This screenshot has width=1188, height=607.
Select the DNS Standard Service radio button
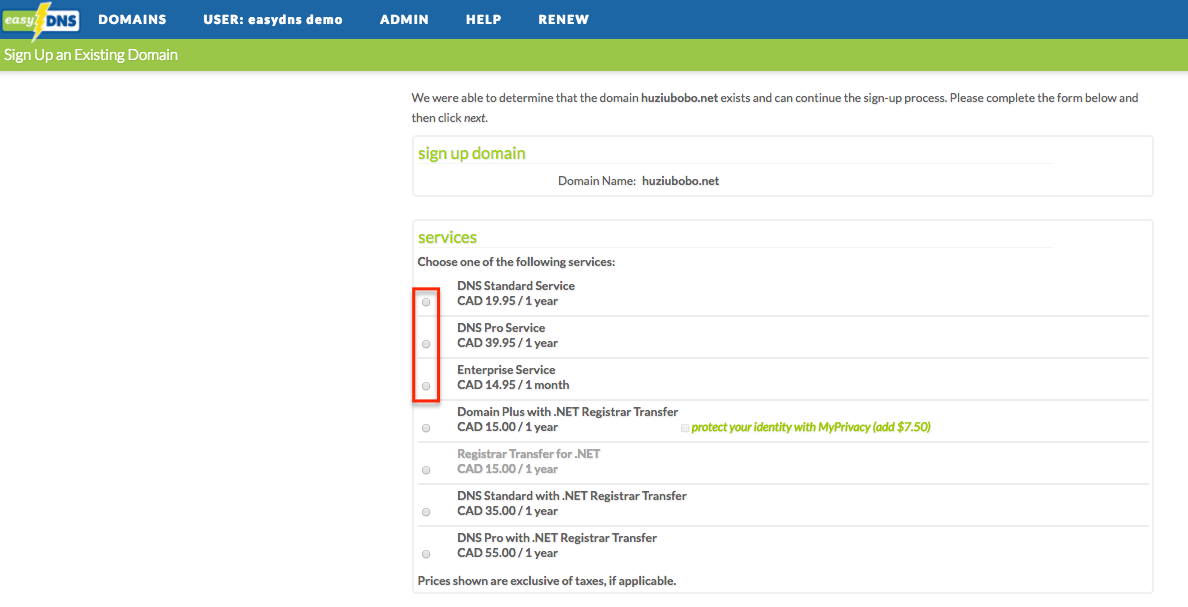tap(427, 302)
